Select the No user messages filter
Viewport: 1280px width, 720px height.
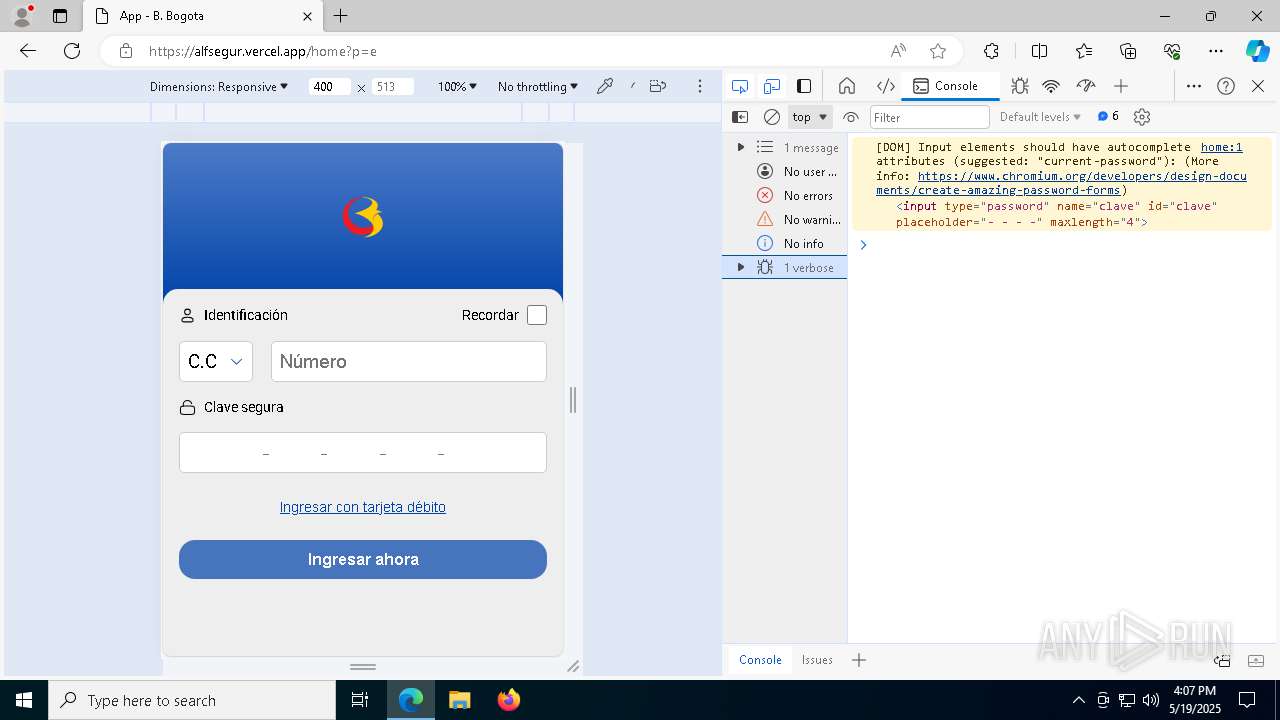(x=785, y=171)
